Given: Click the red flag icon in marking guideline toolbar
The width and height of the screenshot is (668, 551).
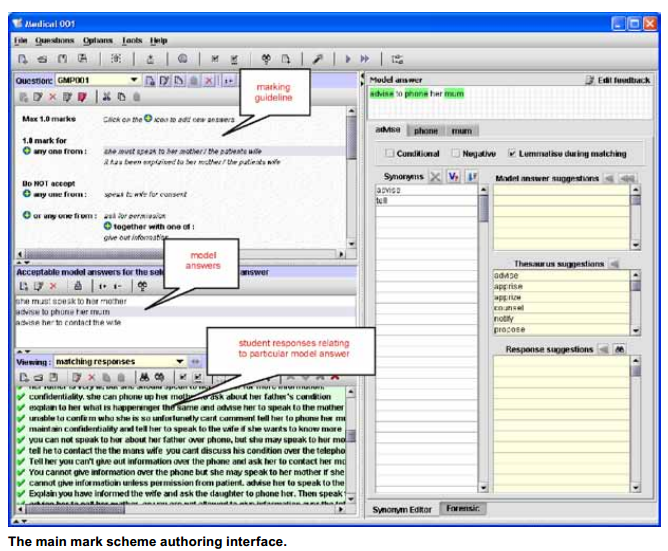Looking at the screenshot, I should (x=82, y=97).
